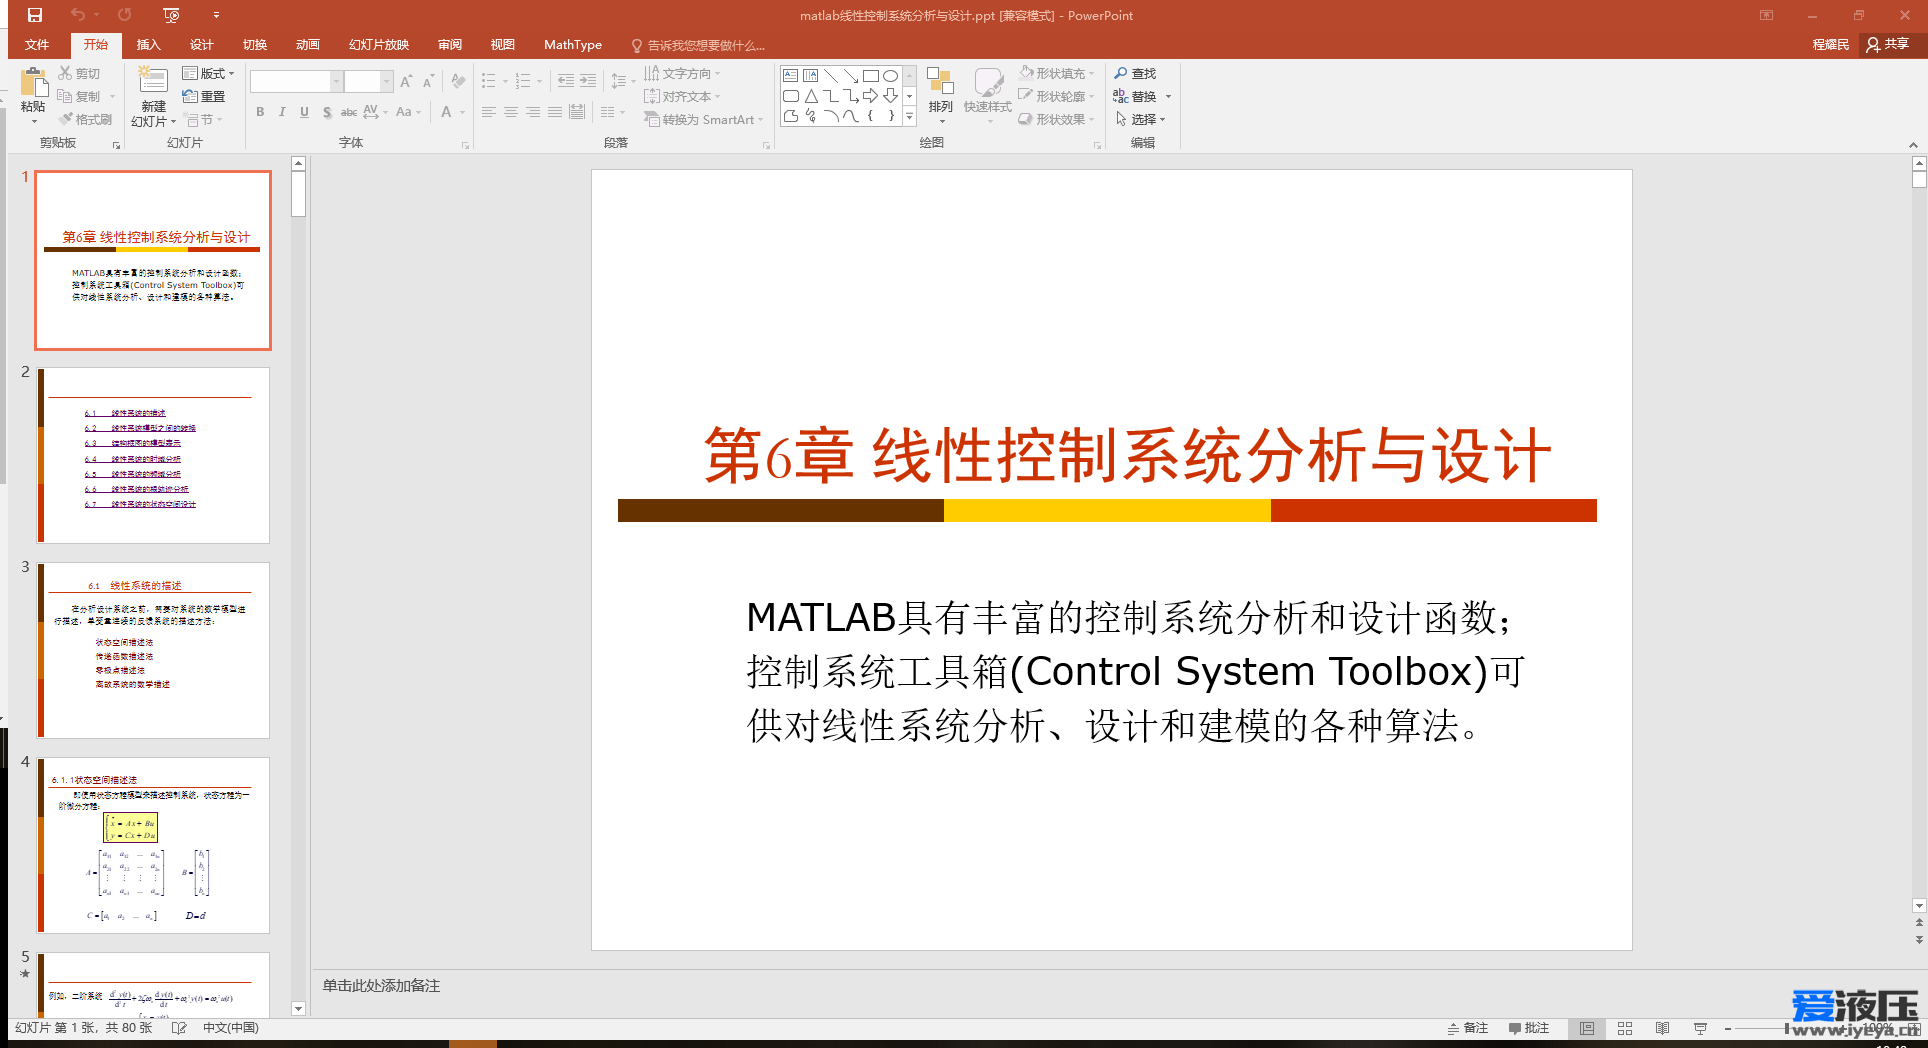The image size is (1928, 1048).
Task: Switch to the Design (设计) tab
Action: tap(202, 45)
